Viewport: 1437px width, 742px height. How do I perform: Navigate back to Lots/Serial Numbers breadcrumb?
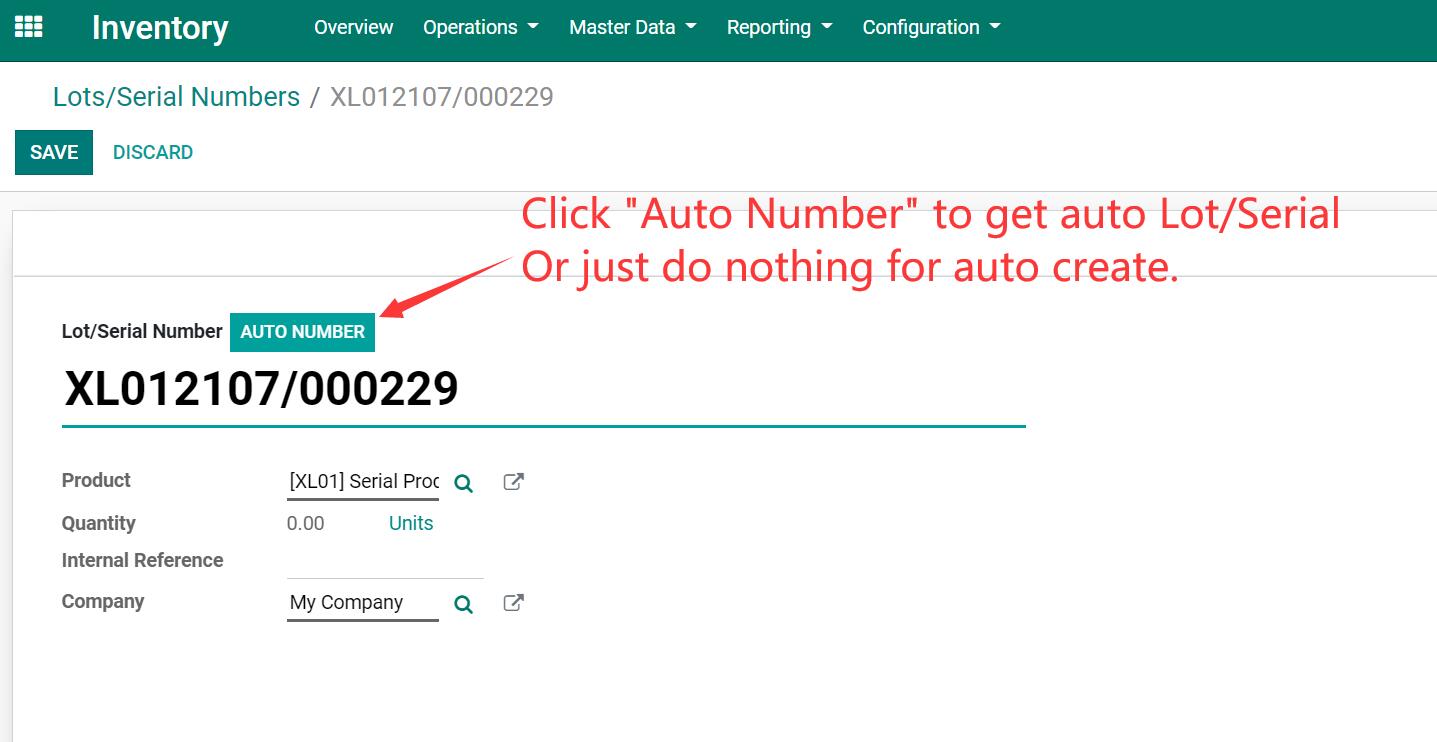[x=176, y=97]
